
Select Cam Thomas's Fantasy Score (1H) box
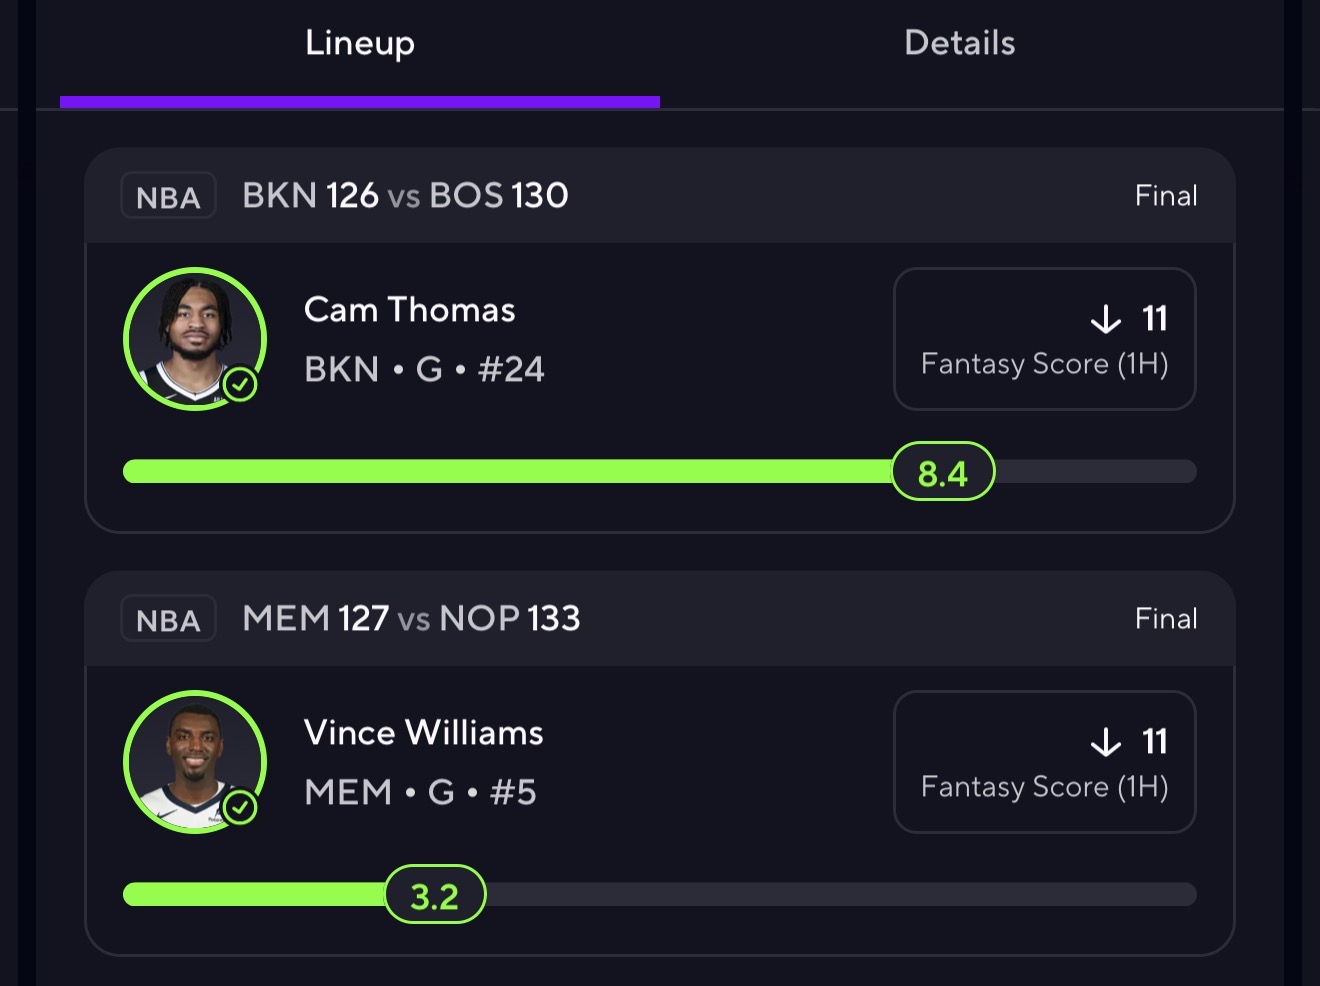tap(1044, 339)
